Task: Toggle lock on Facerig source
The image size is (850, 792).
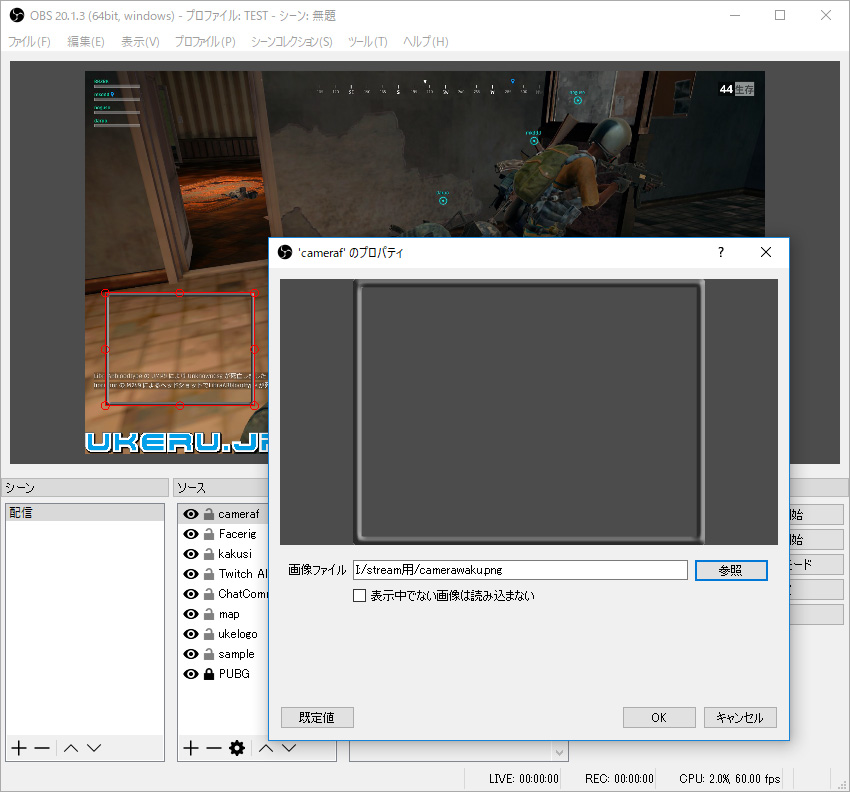Action: tap(209, 534)
